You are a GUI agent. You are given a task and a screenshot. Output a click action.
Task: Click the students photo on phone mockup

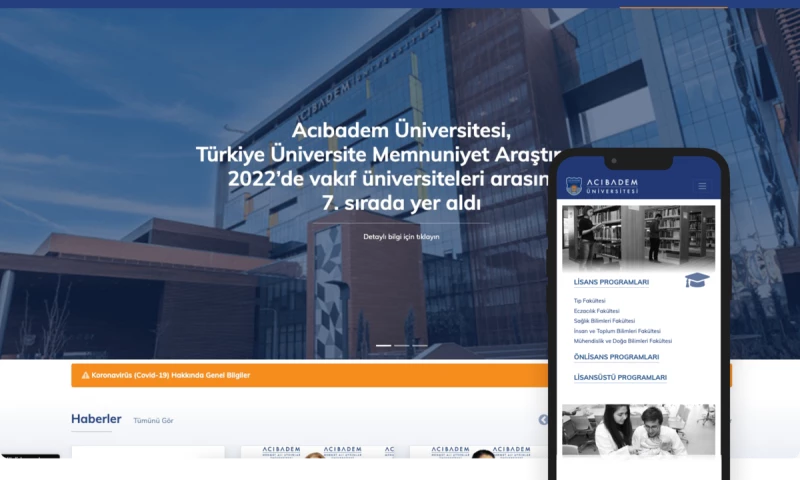(638, 430)
